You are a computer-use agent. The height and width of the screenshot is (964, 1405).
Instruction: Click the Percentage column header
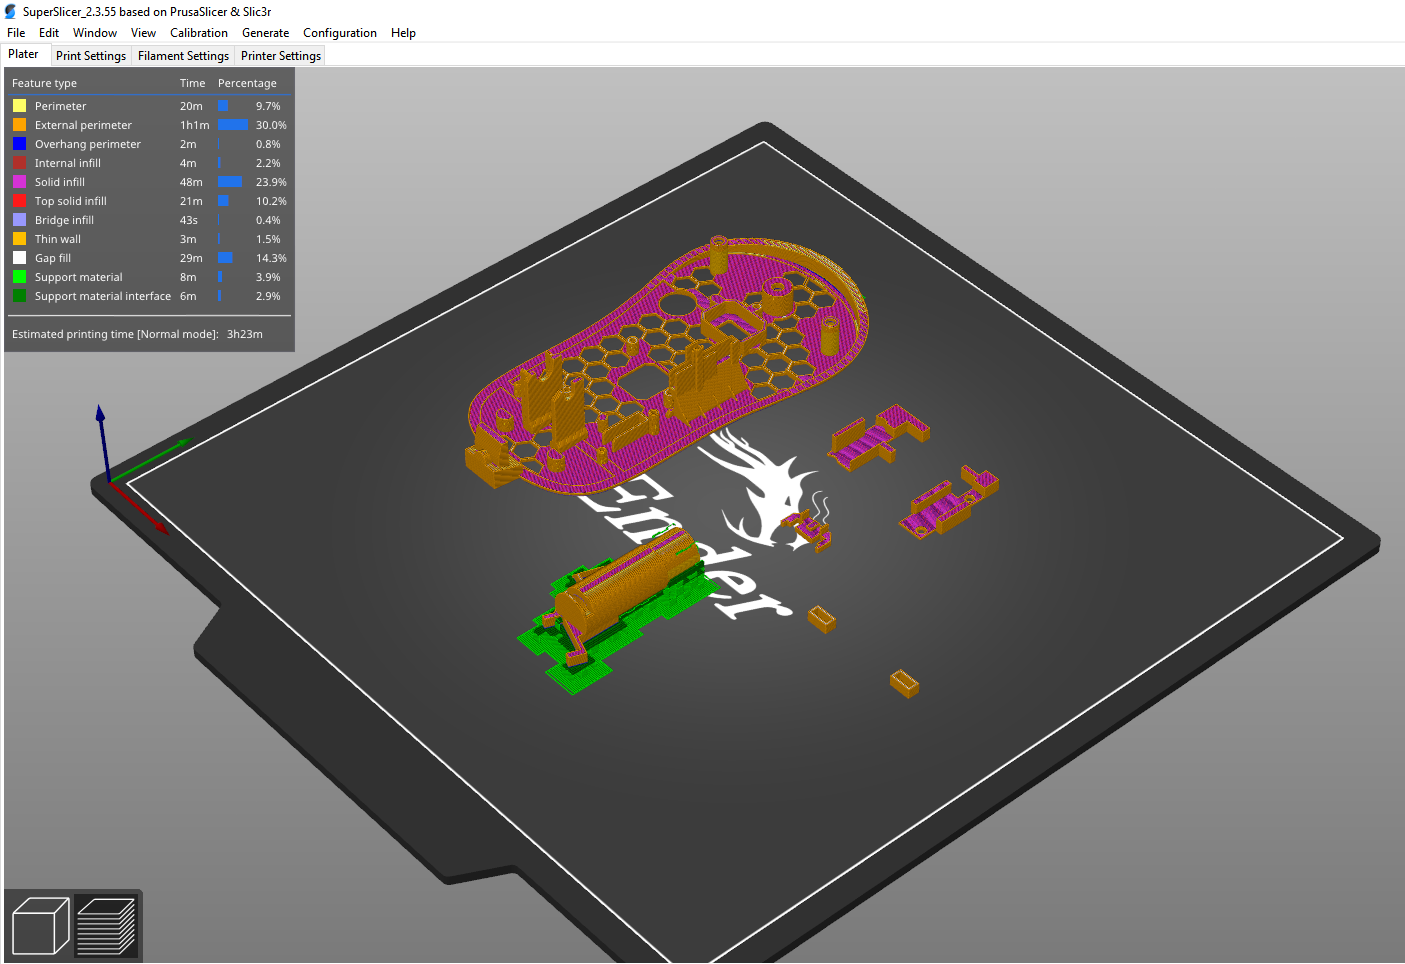click(x=247, y=84)
